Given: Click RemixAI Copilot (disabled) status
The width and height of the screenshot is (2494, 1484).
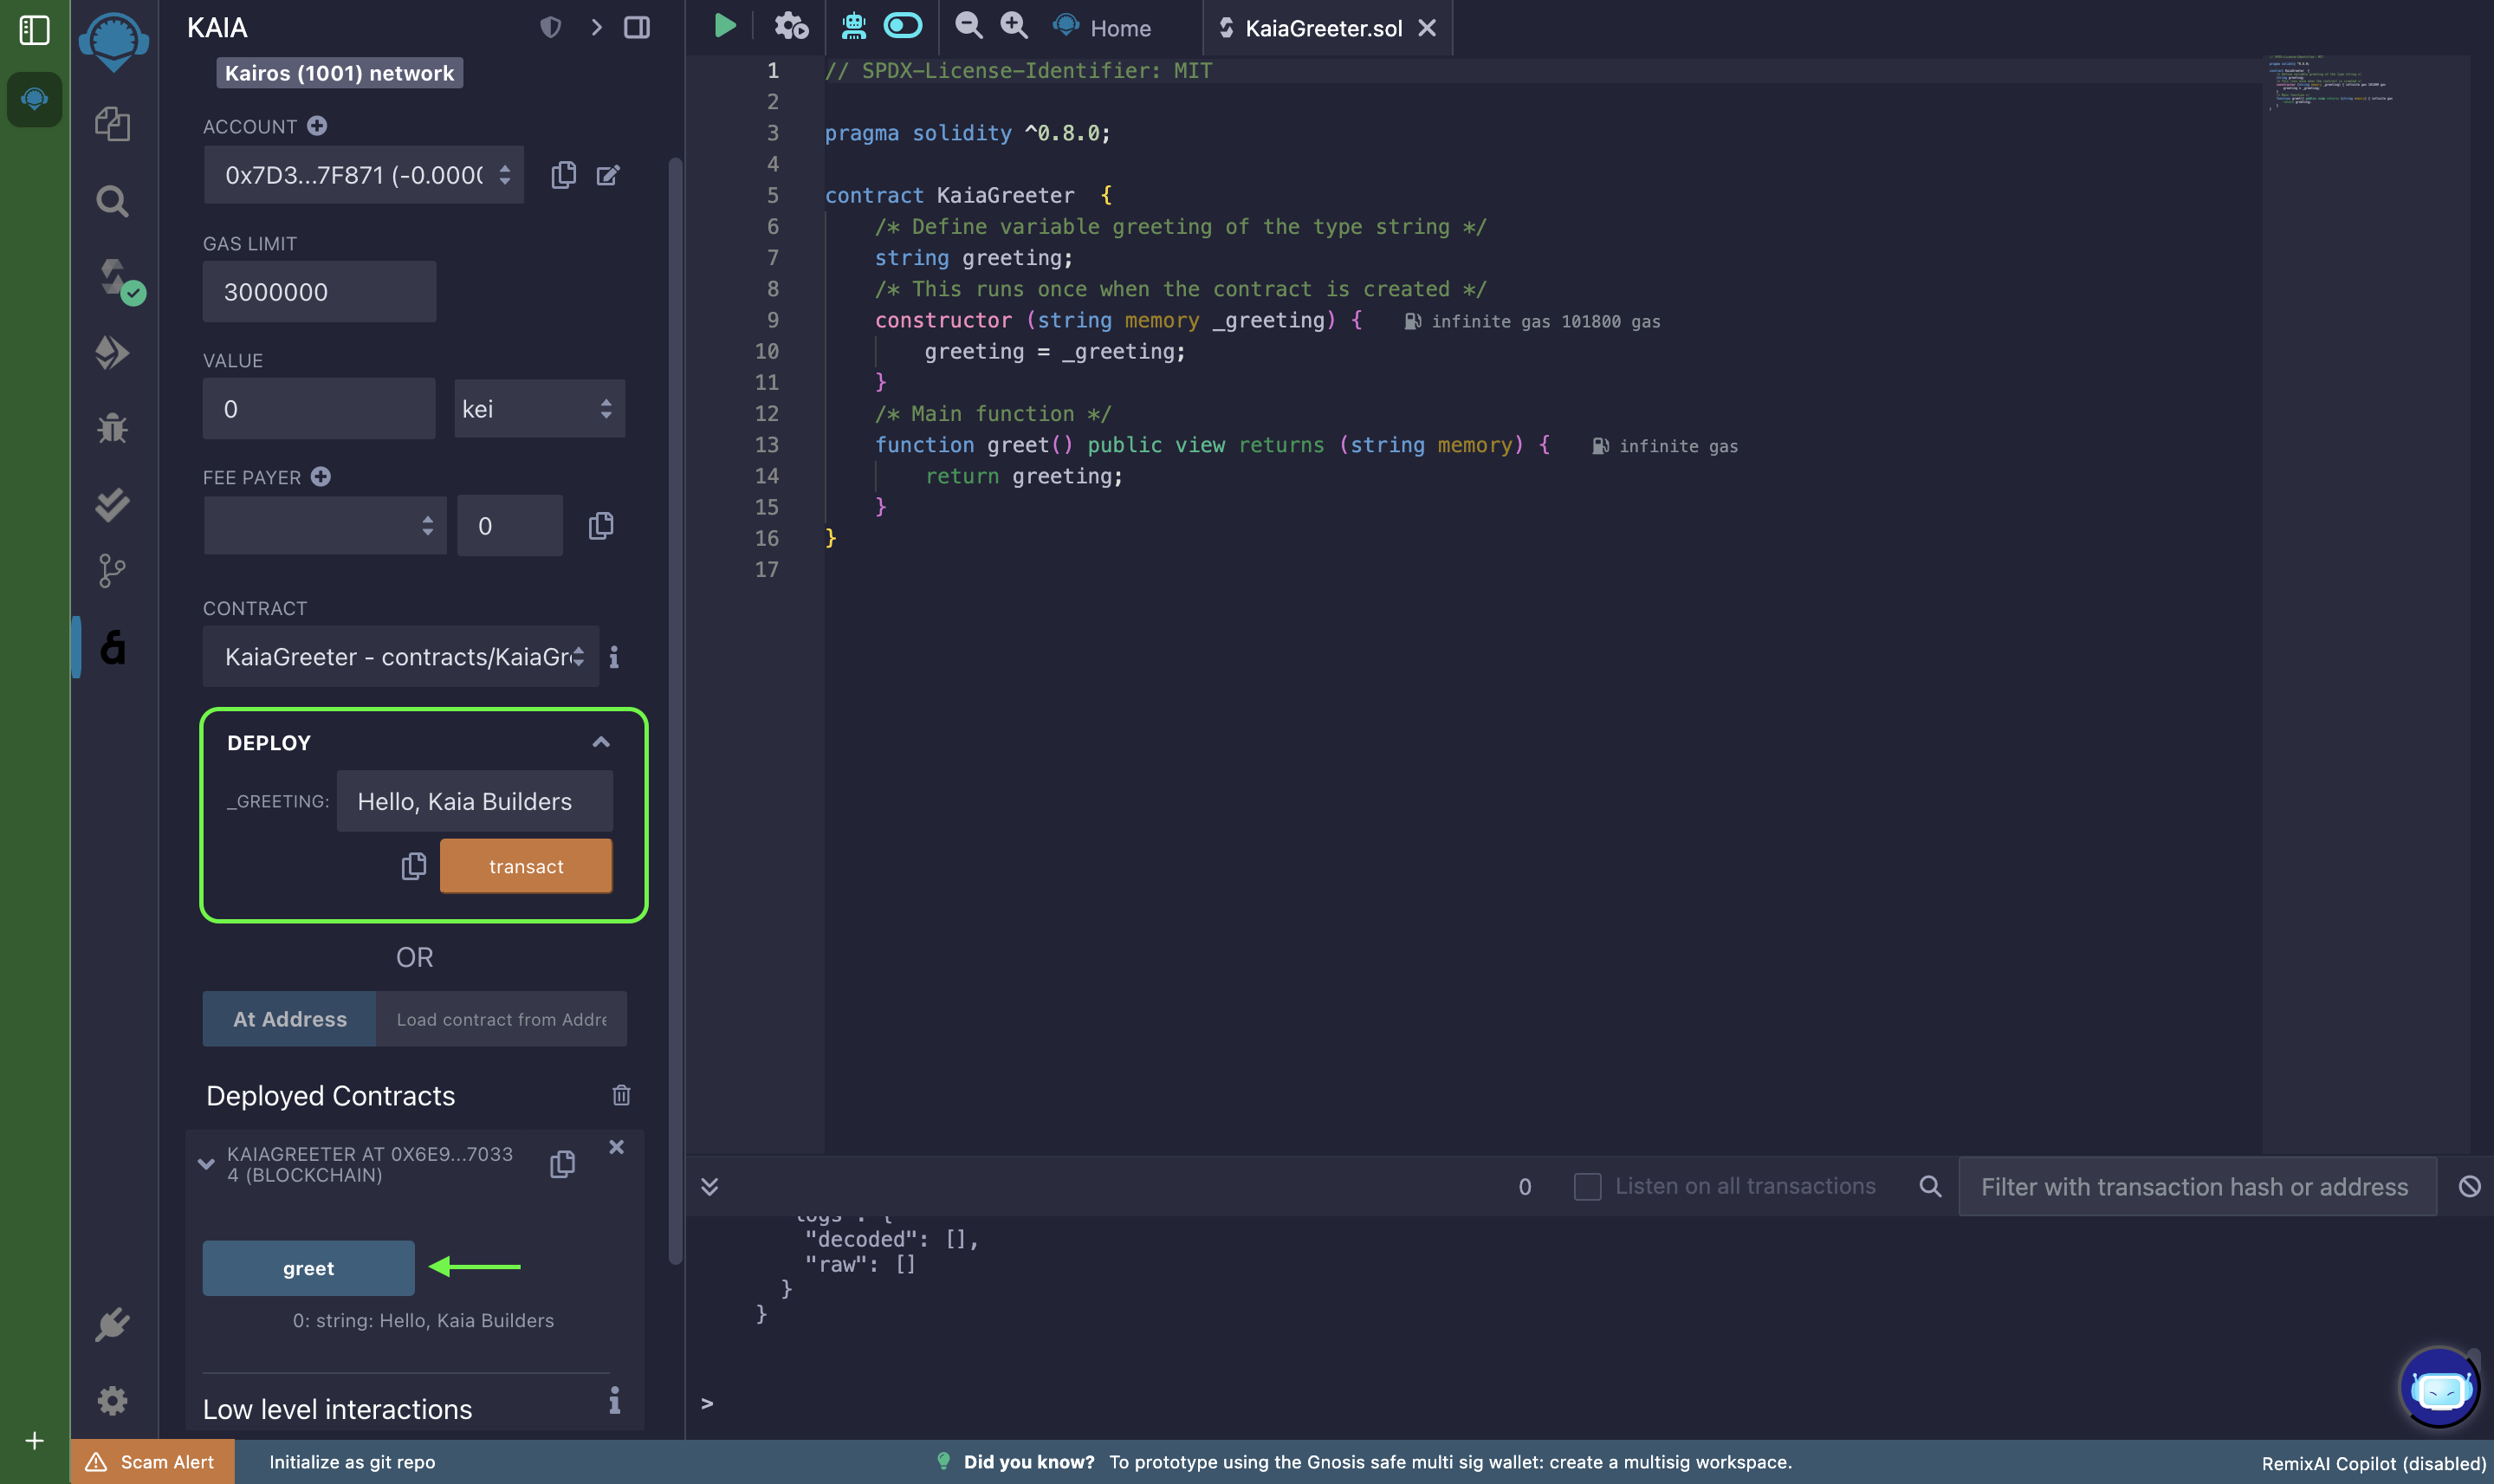Looking at the screenshot, I should [2373, 1463].
